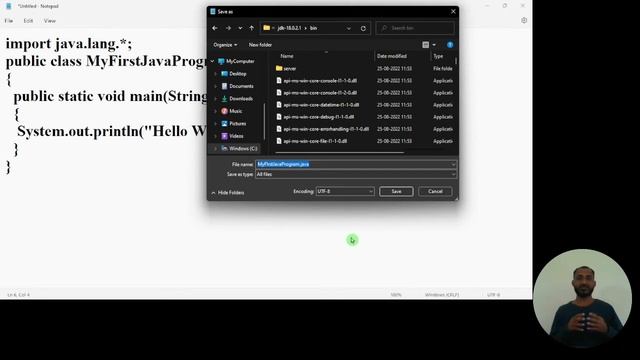Change the view layout icon
The height and width of the screenshot is (360, 640).
(425, 45)
